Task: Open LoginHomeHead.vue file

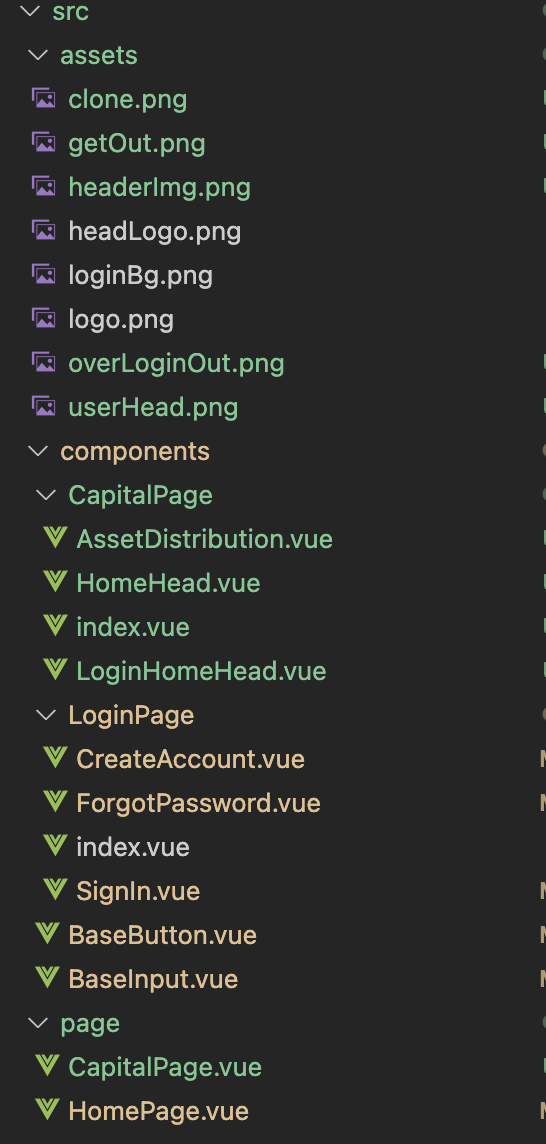Action: [201, 670]
